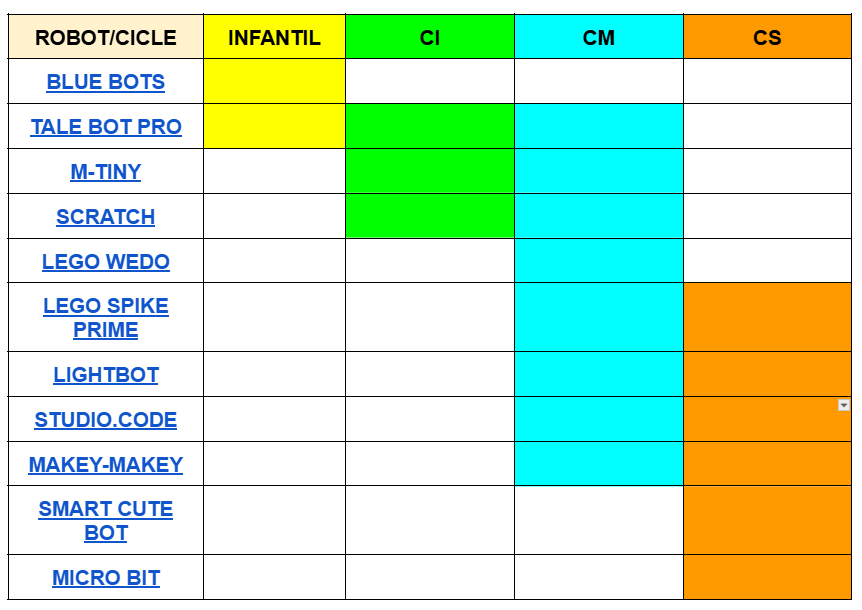Click the cyan CM header cell
862x610 pixels.
pos(598,38)
